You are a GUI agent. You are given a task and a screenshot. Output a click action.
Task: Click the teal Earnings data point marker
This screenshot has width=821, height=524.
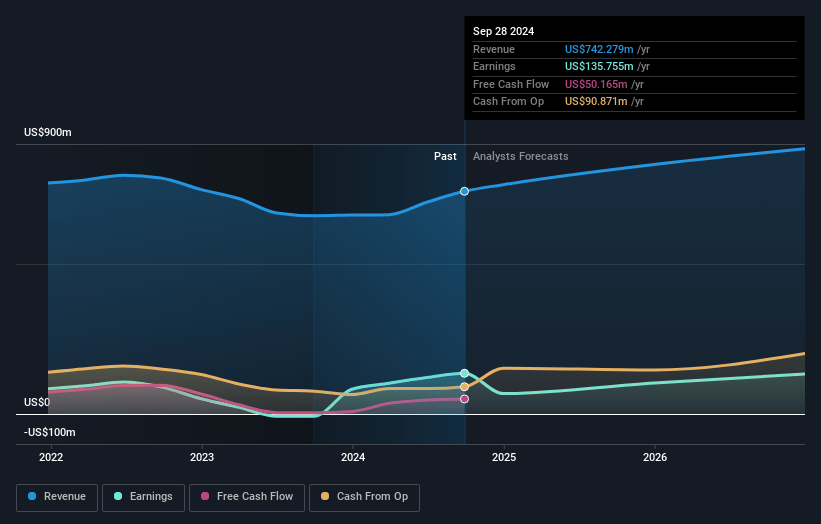(464, 373)
